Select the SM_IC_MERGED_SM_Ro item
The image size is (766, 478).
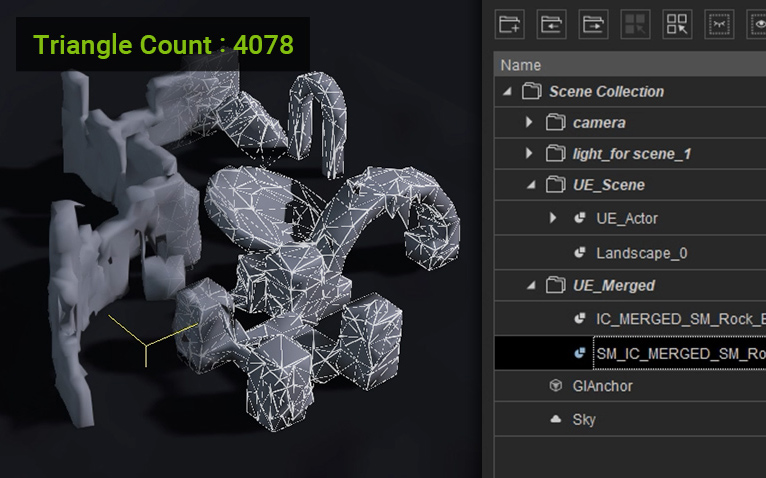coord(680,353)
